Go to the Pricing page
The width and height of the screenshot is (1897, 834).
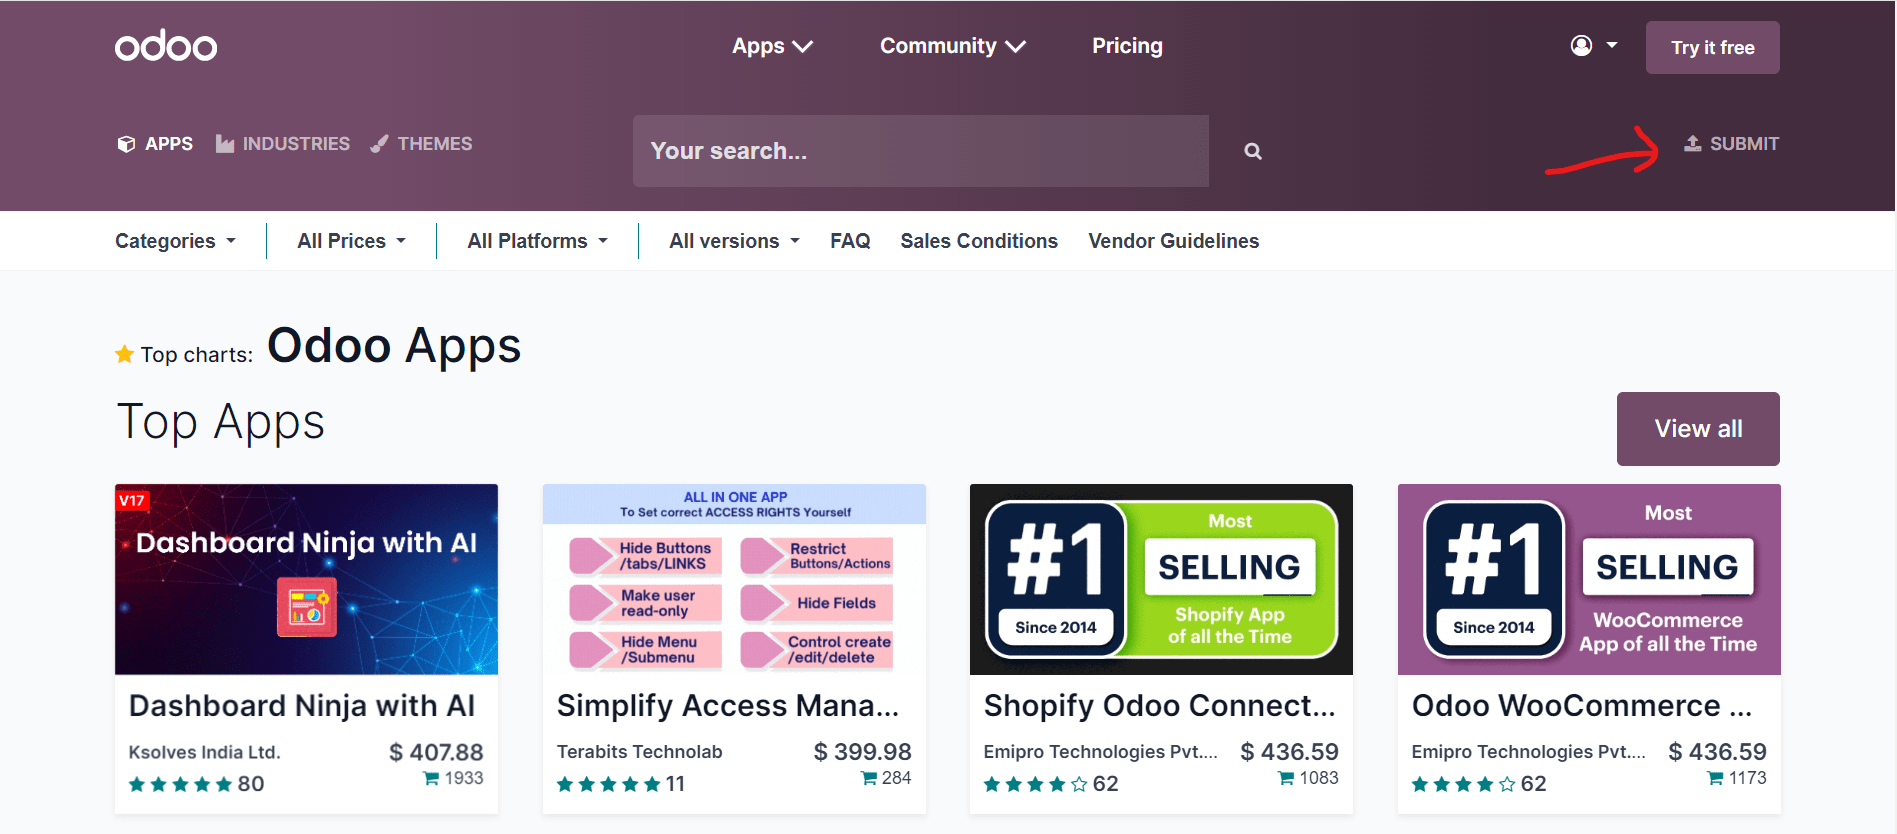click(x=1127, y=46)
